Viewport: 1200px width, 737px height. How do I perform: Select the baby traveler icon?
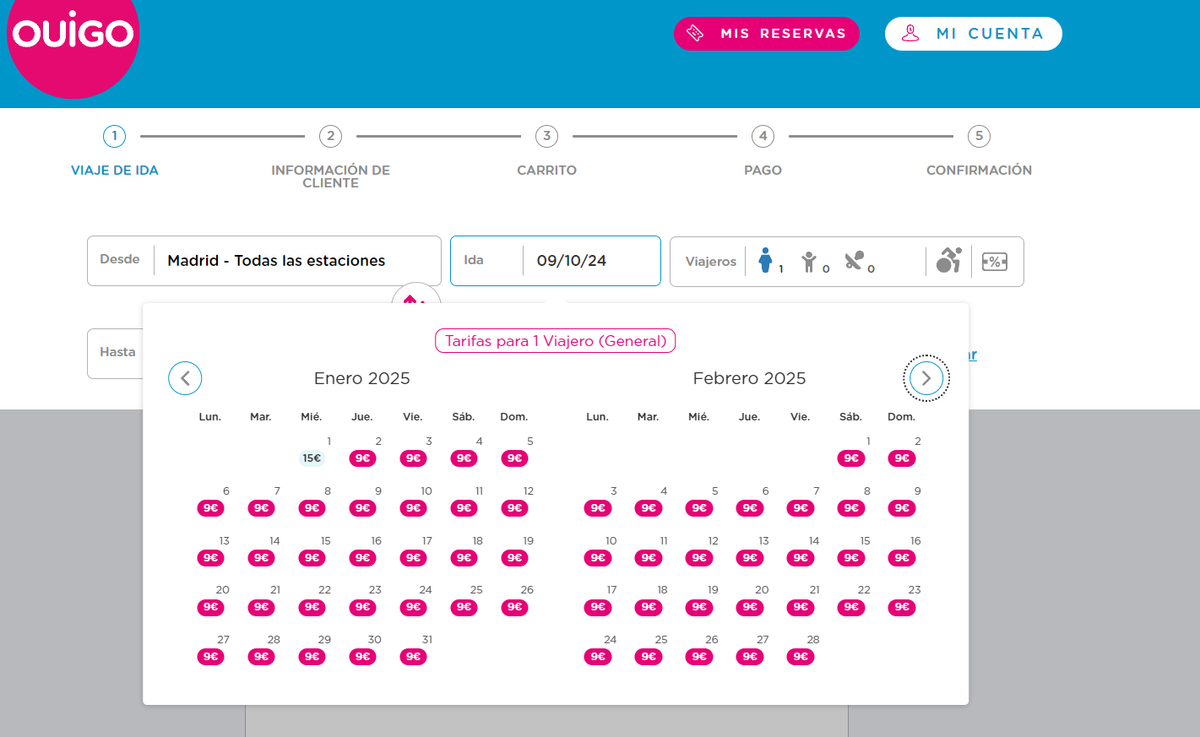click(x=853, y=261)
